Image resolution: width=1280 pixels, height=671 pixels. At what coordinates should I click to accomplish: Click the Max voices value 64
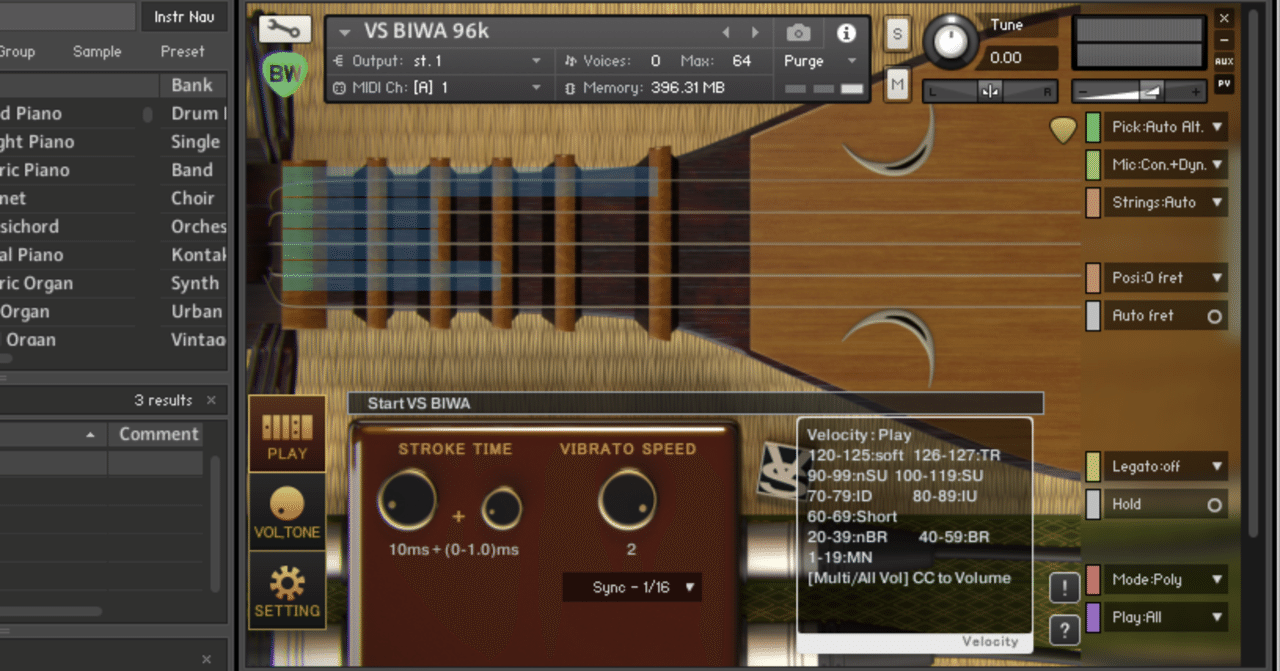741,61
